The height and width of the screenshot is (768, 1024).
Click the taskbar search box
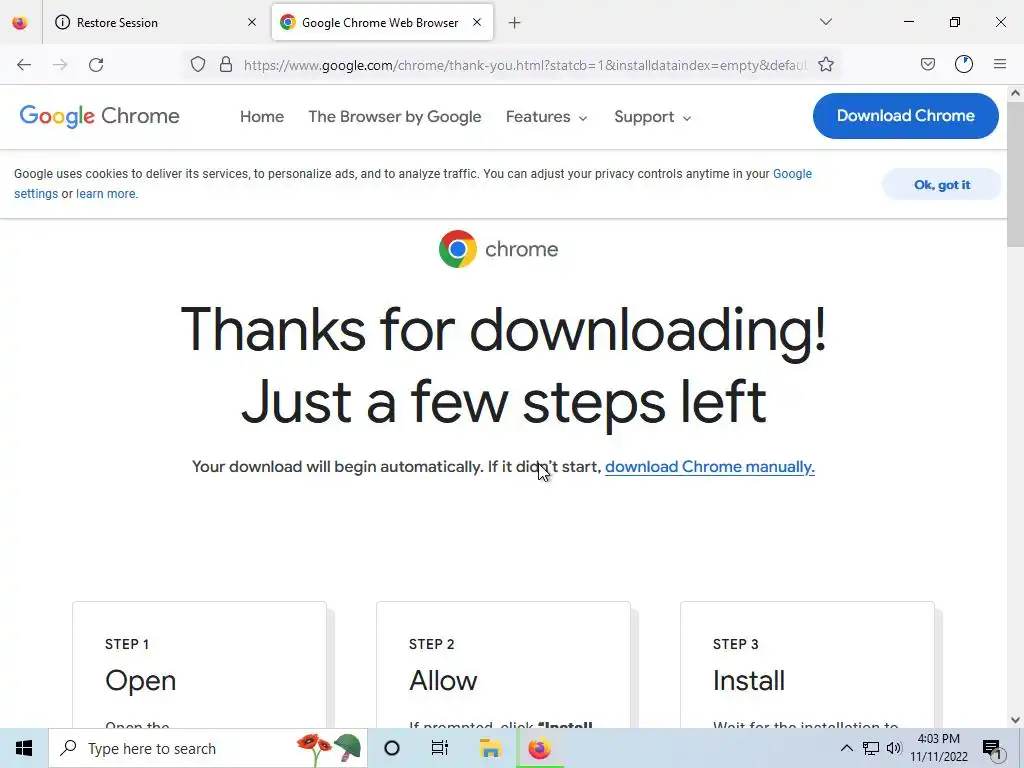click(208, 748)
